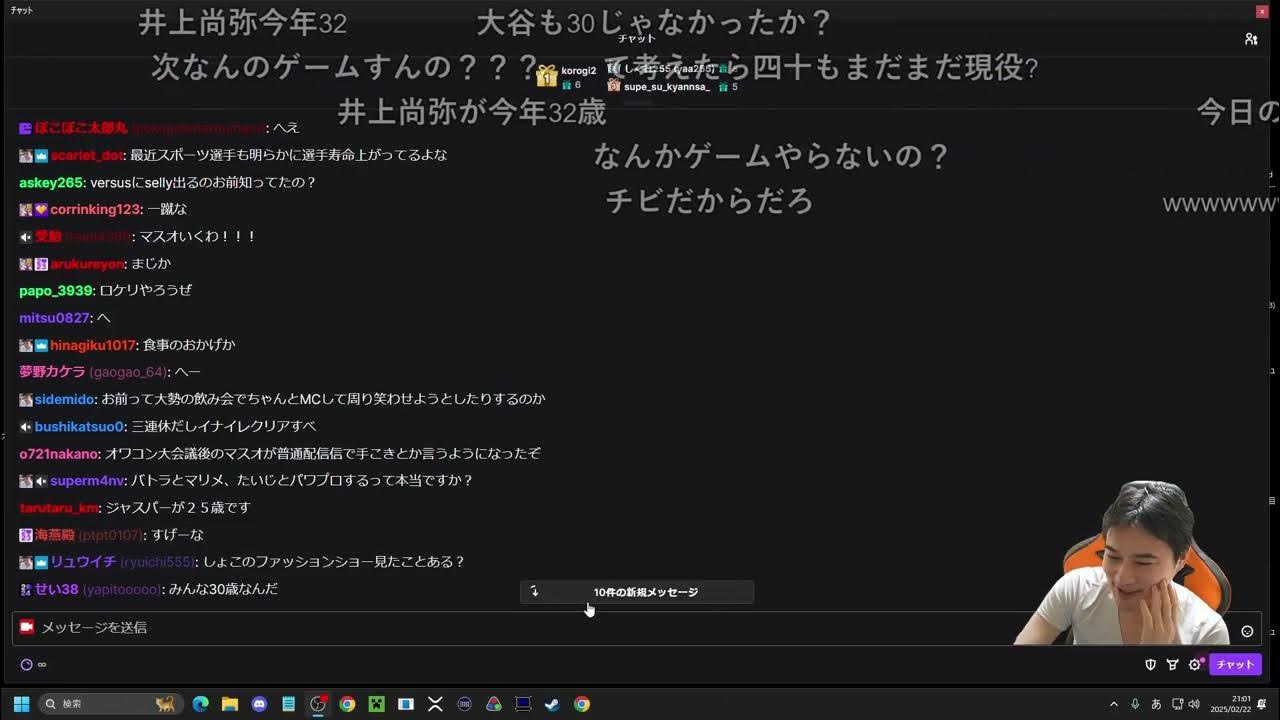Viewport: 1280px width, 720px height.
Task: Click the red icon left of message field
Action: pyautogui.click(x=27, y=627)
